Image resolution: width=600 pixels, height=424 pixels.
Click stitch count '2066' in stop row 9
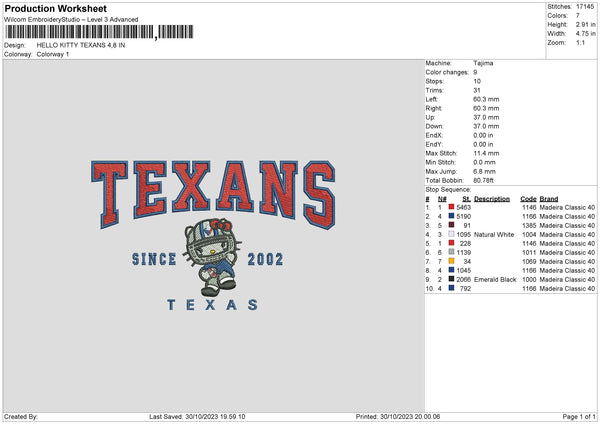tap(463, 279)
